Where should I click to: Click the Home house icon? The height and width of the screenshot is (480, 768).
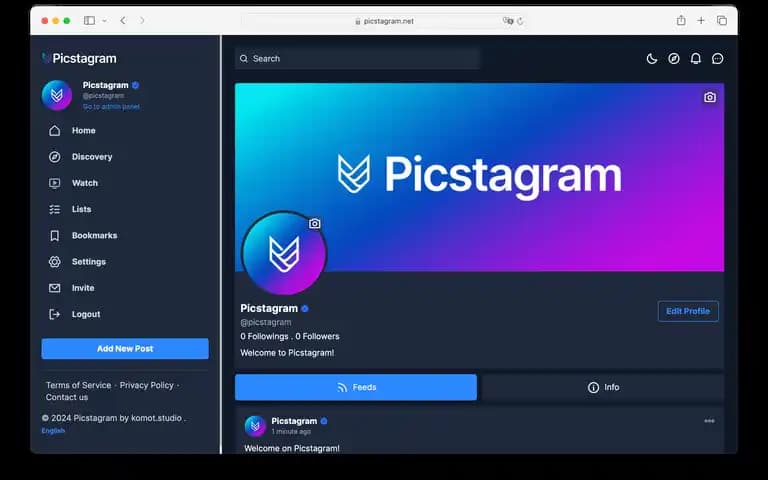click(x=55, y=130)
